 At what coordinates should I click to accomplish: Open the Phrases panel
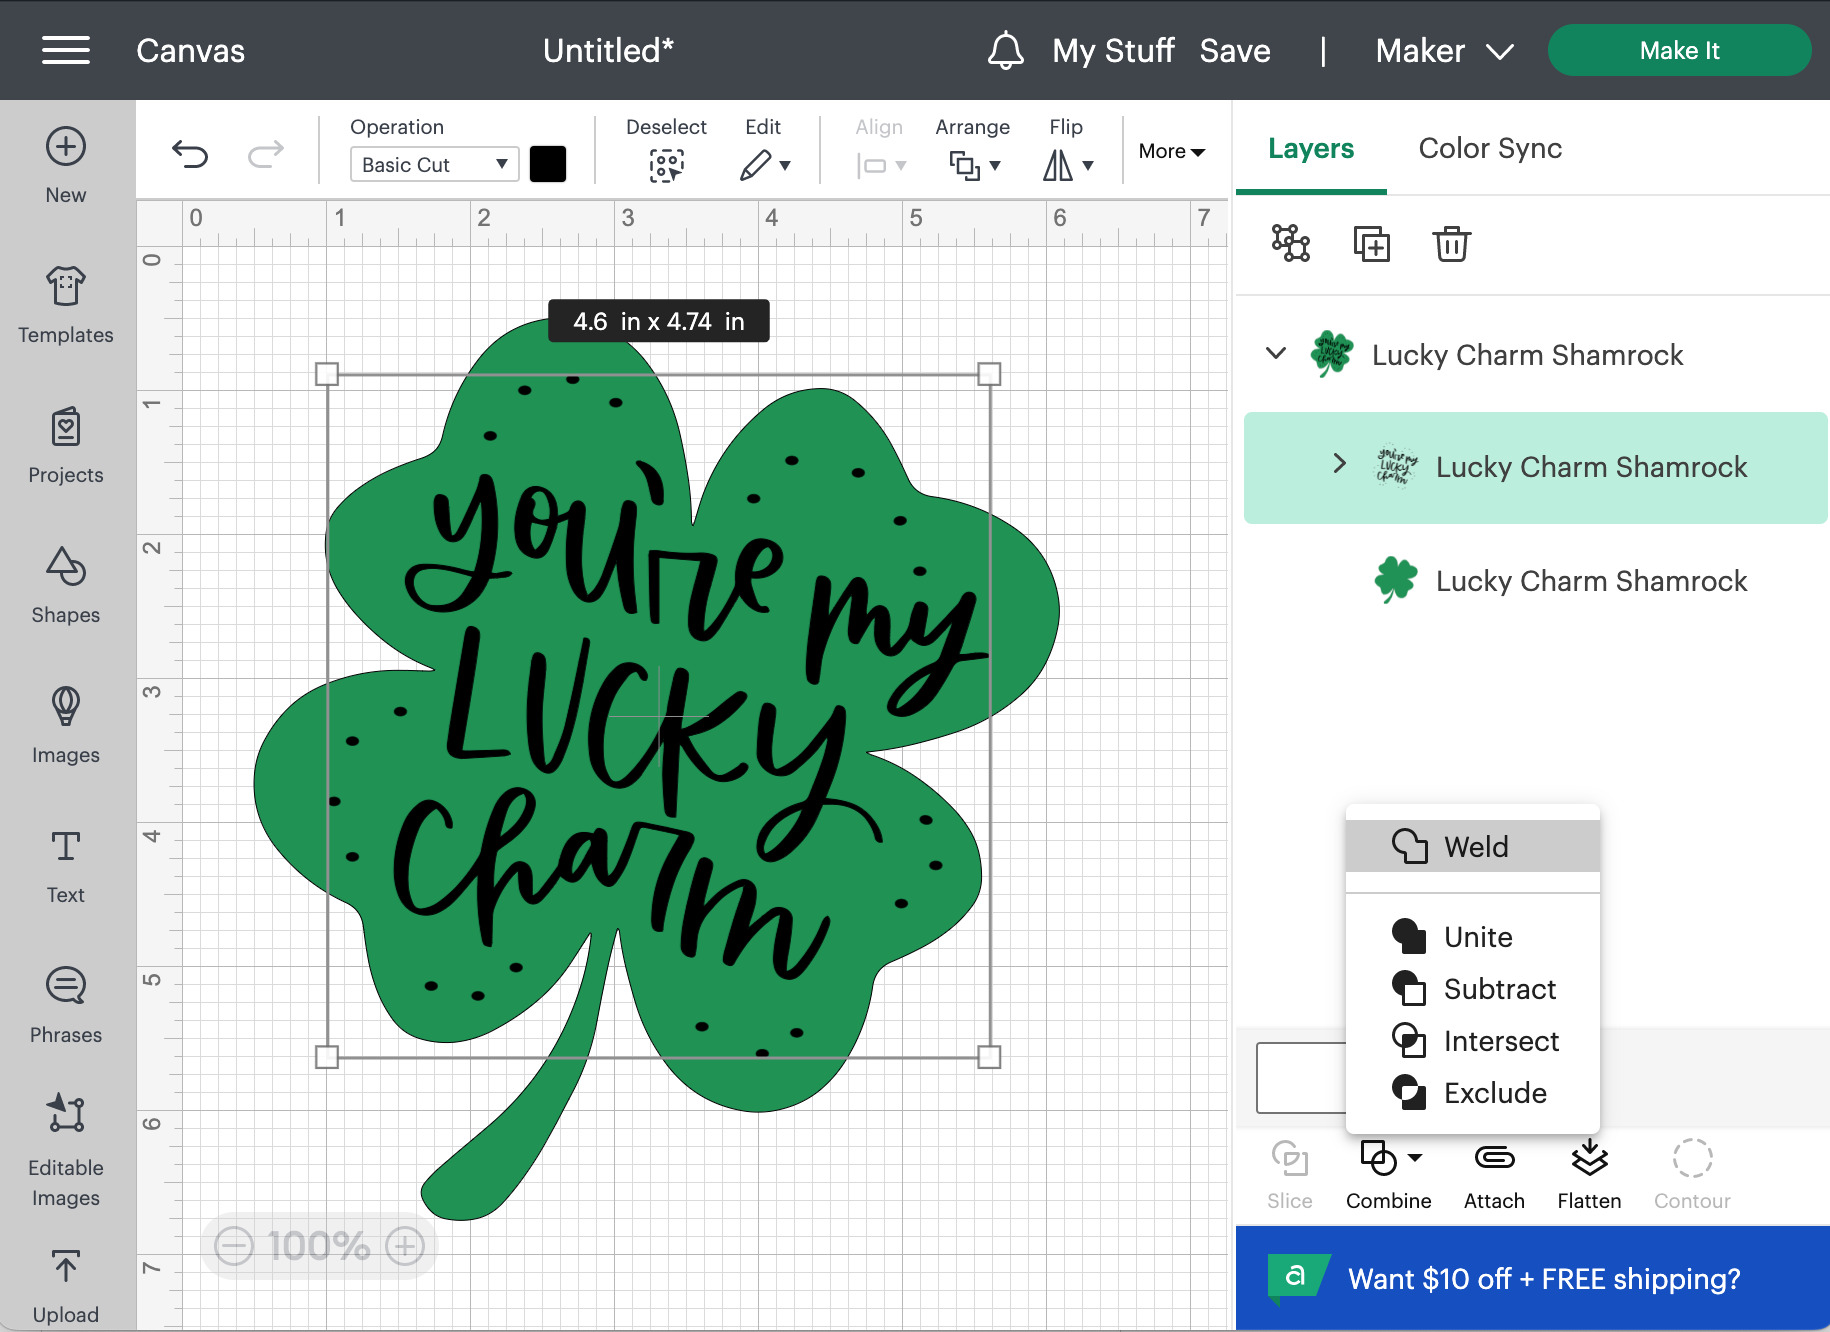66,1006
